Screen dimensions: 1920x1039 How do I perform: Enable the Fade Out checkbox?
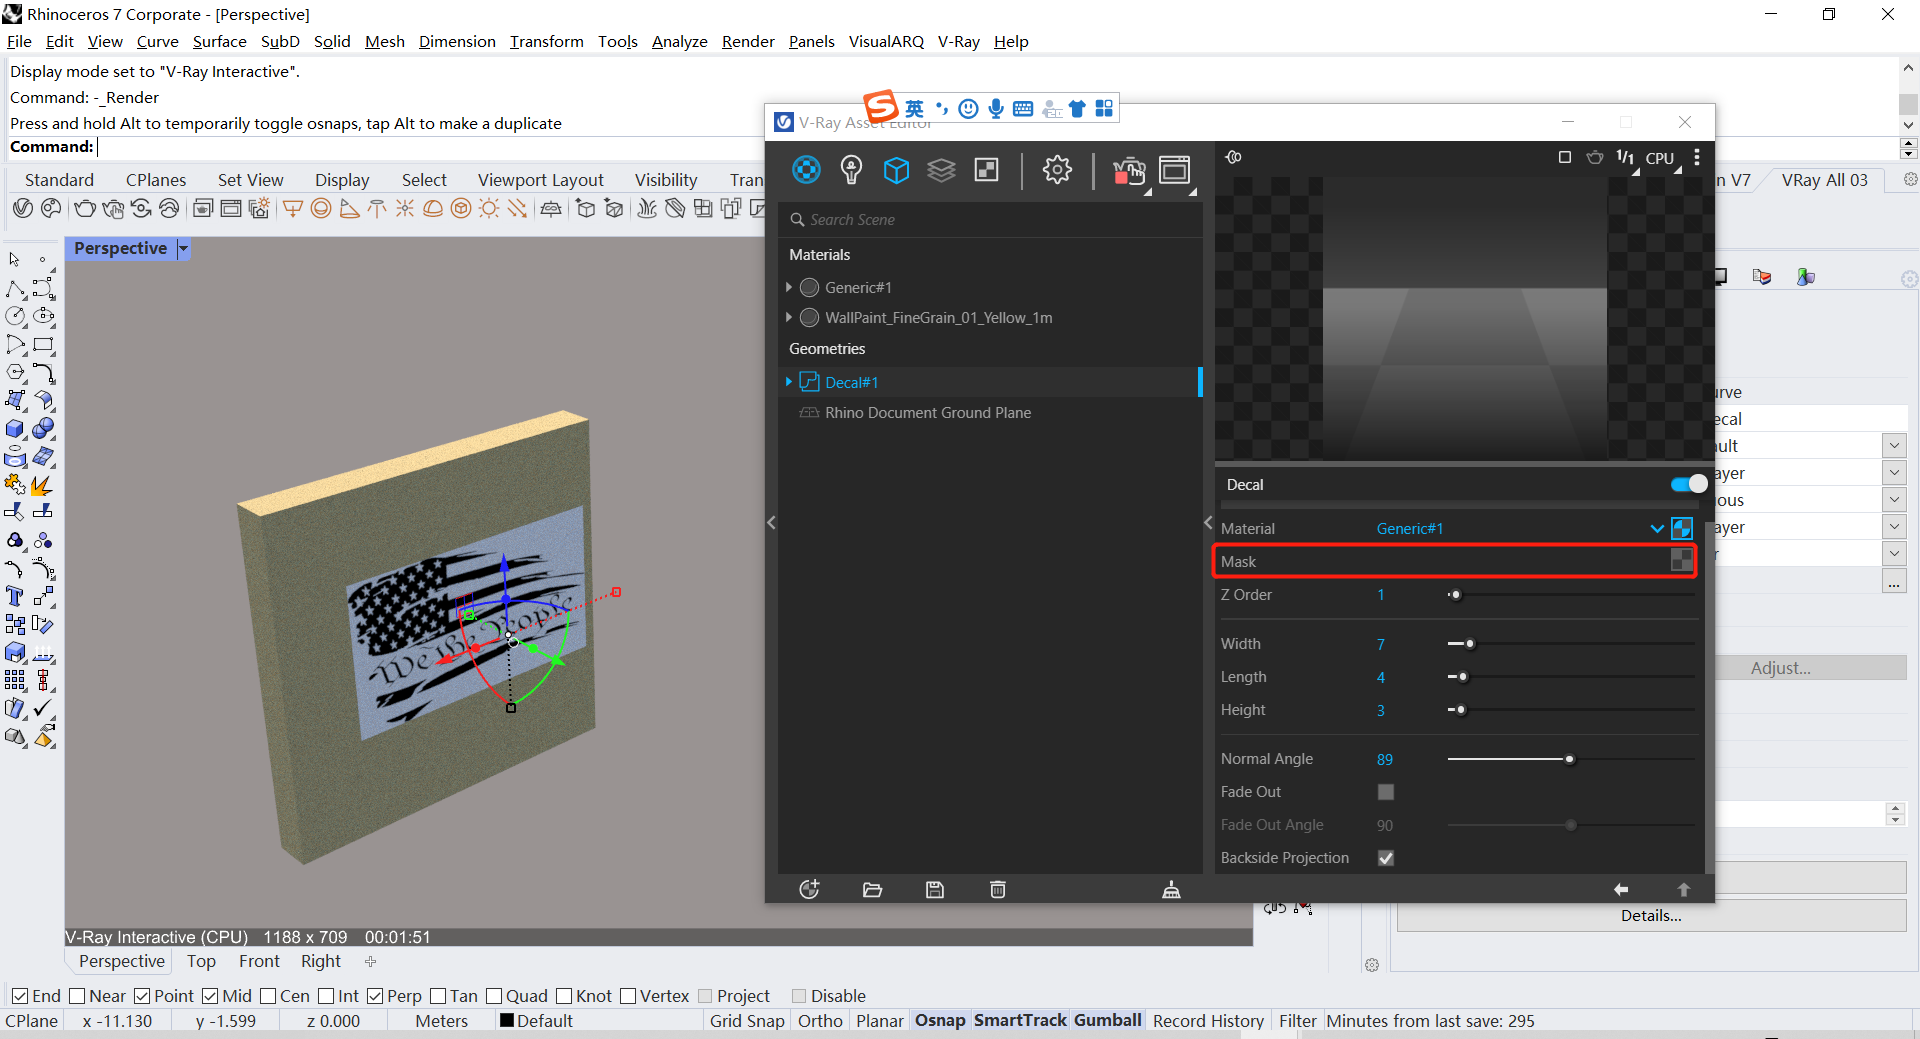(x=1386, y=792)
